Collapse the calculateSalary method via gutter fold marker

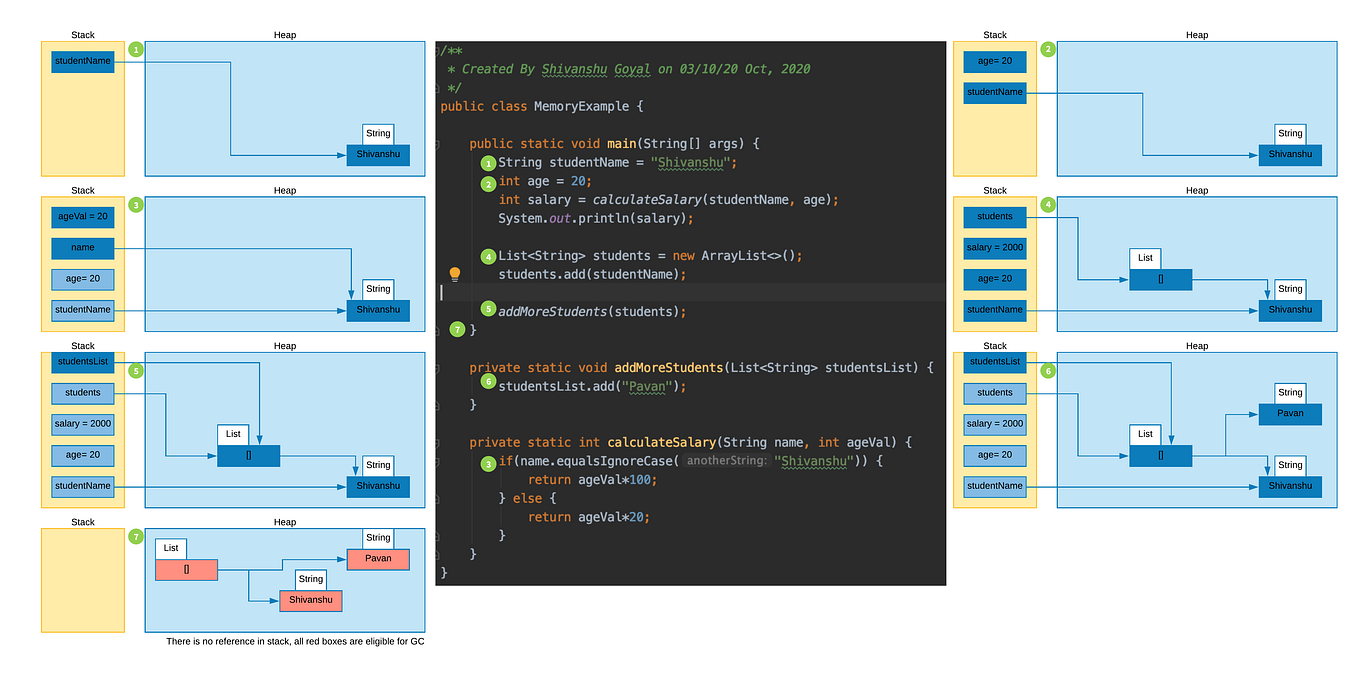(x=438, y=442)
